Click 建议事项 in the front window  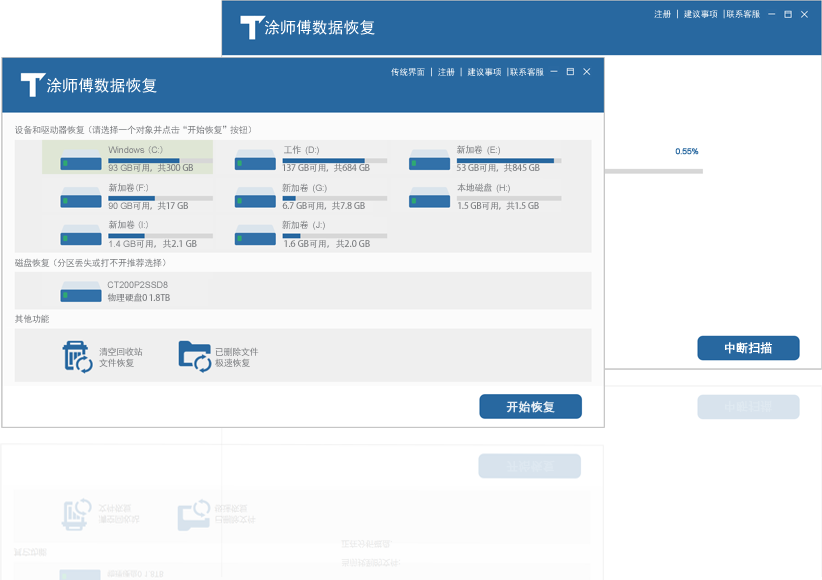(483, 72)
